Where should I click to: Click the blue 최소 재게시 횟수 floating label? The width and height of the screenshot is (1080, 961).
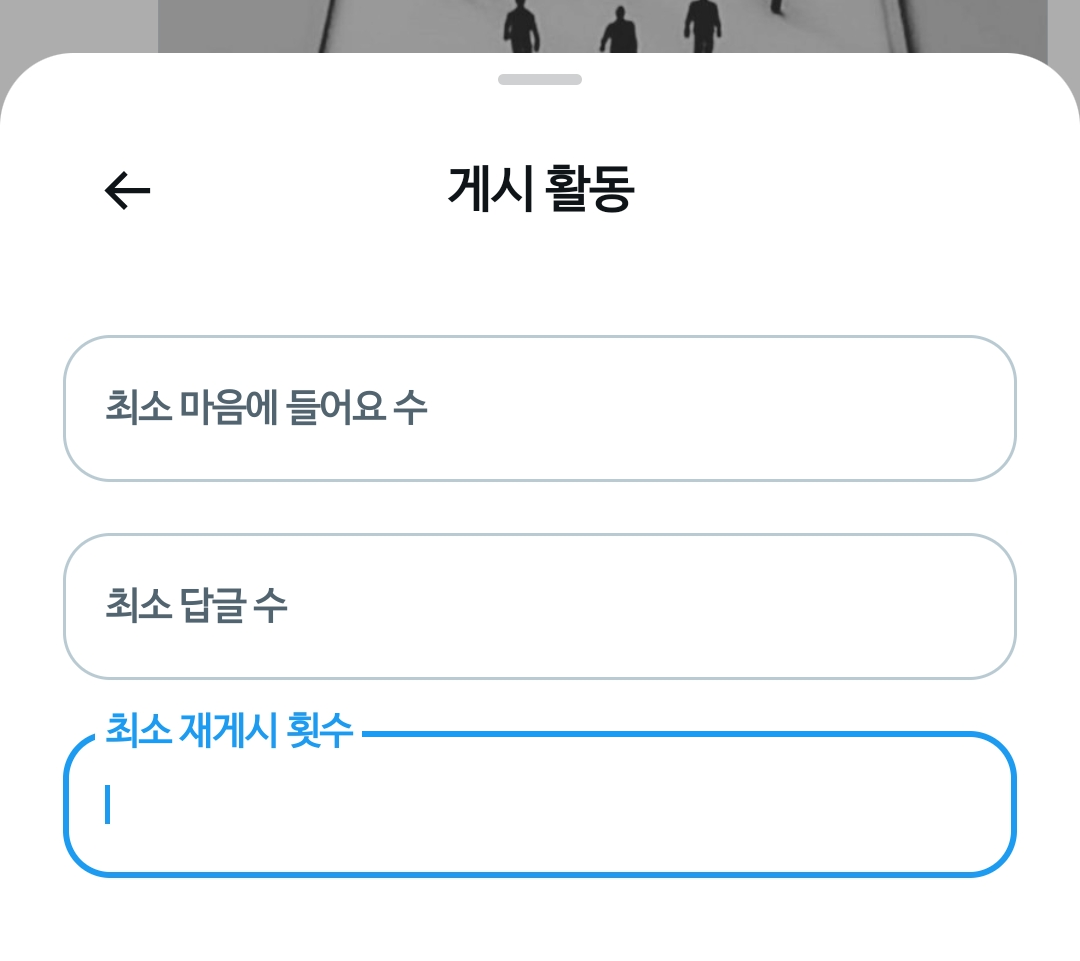click(229, 730)
